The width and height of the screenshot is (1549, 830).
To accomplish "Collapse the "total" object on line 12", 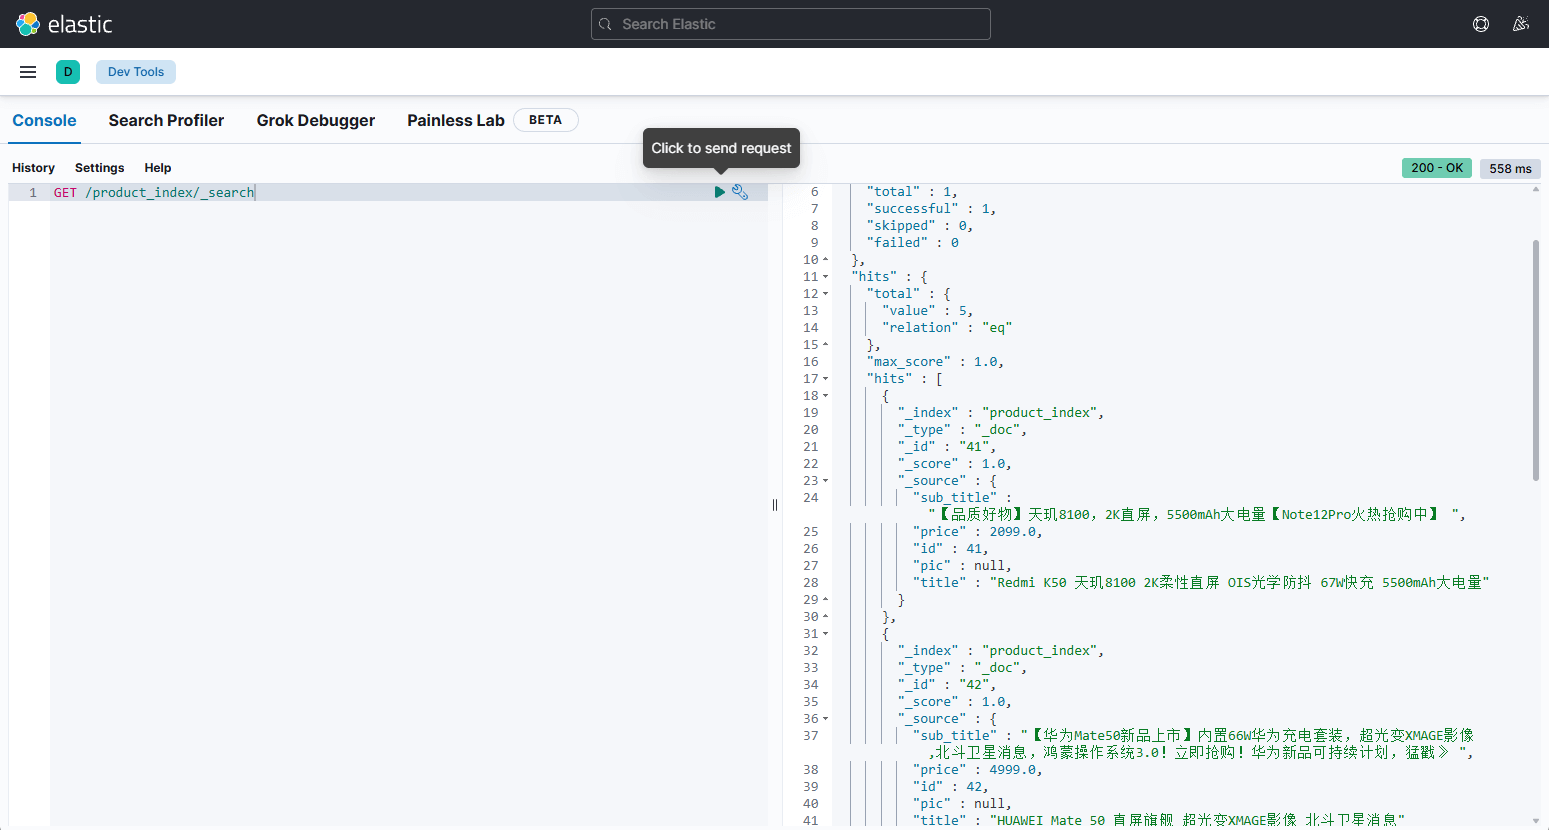I will tap(826, 294).
